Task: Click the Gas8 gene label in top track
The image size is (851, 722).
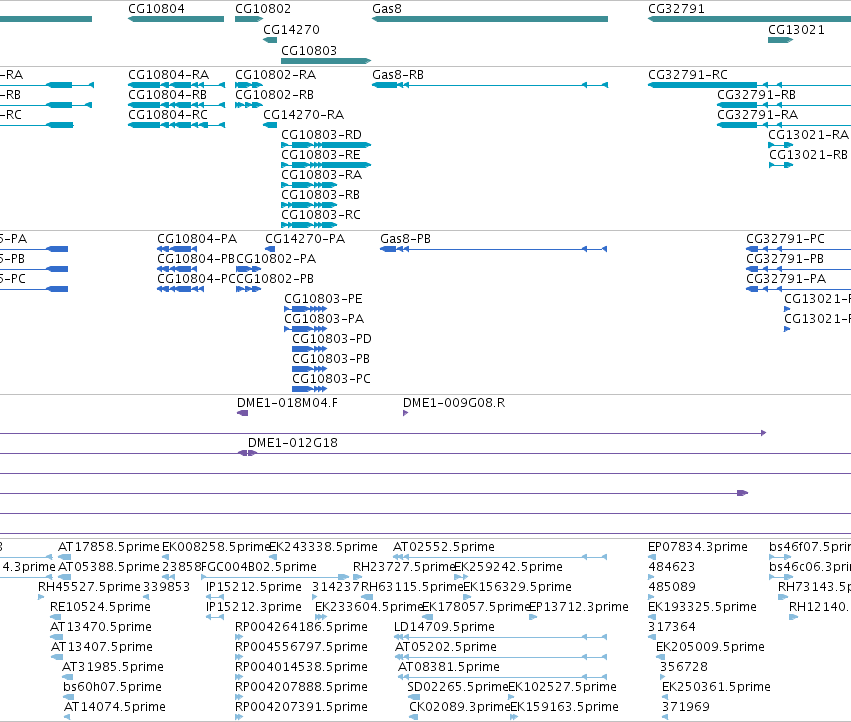Action: point(386,9)
